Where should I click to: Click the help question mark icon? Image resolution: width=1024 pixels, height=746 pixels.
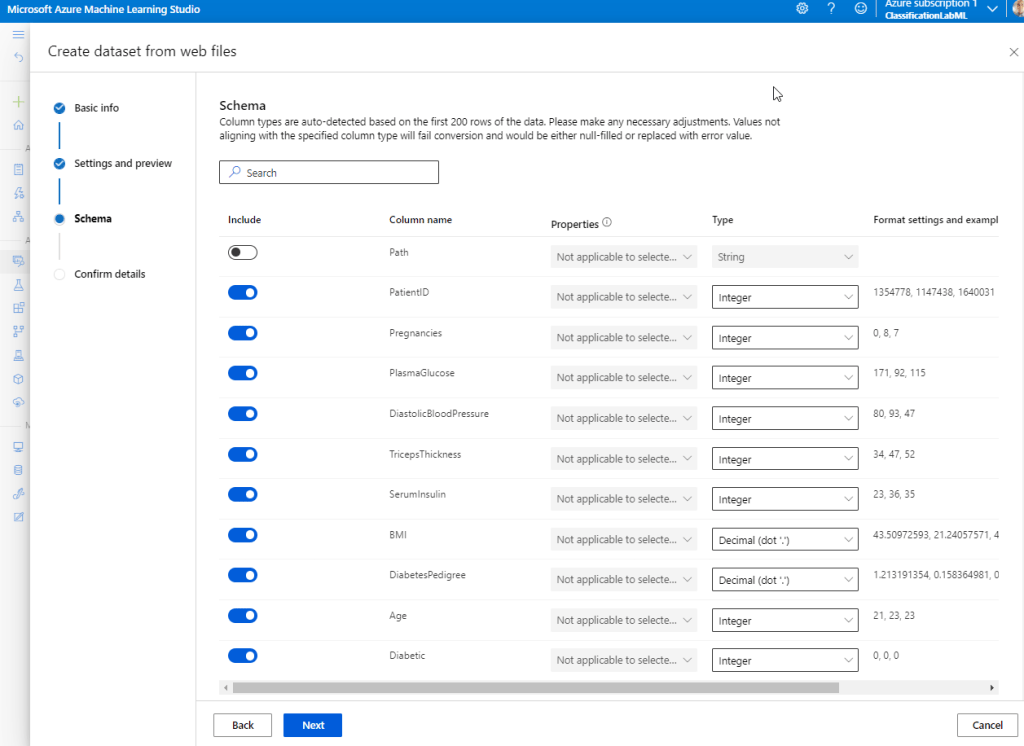pos(831,9)
